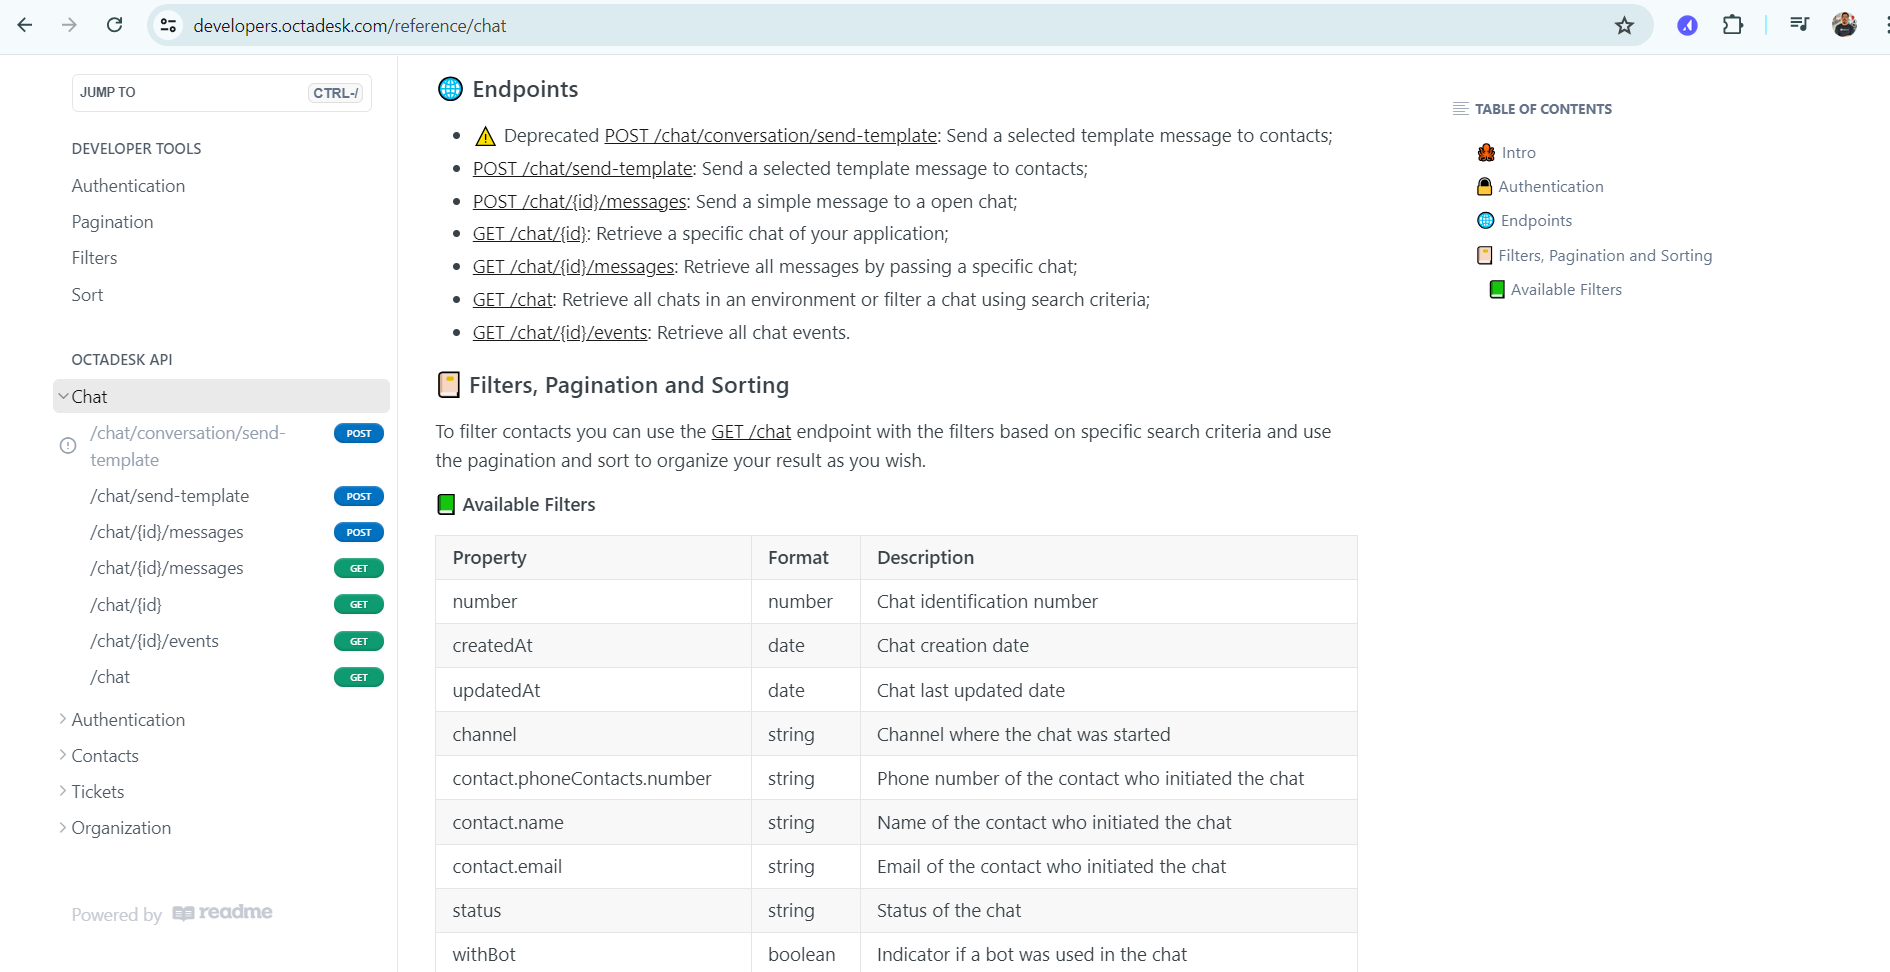
Task: Follow the GET /chat/{id} link
Action: 530,234
